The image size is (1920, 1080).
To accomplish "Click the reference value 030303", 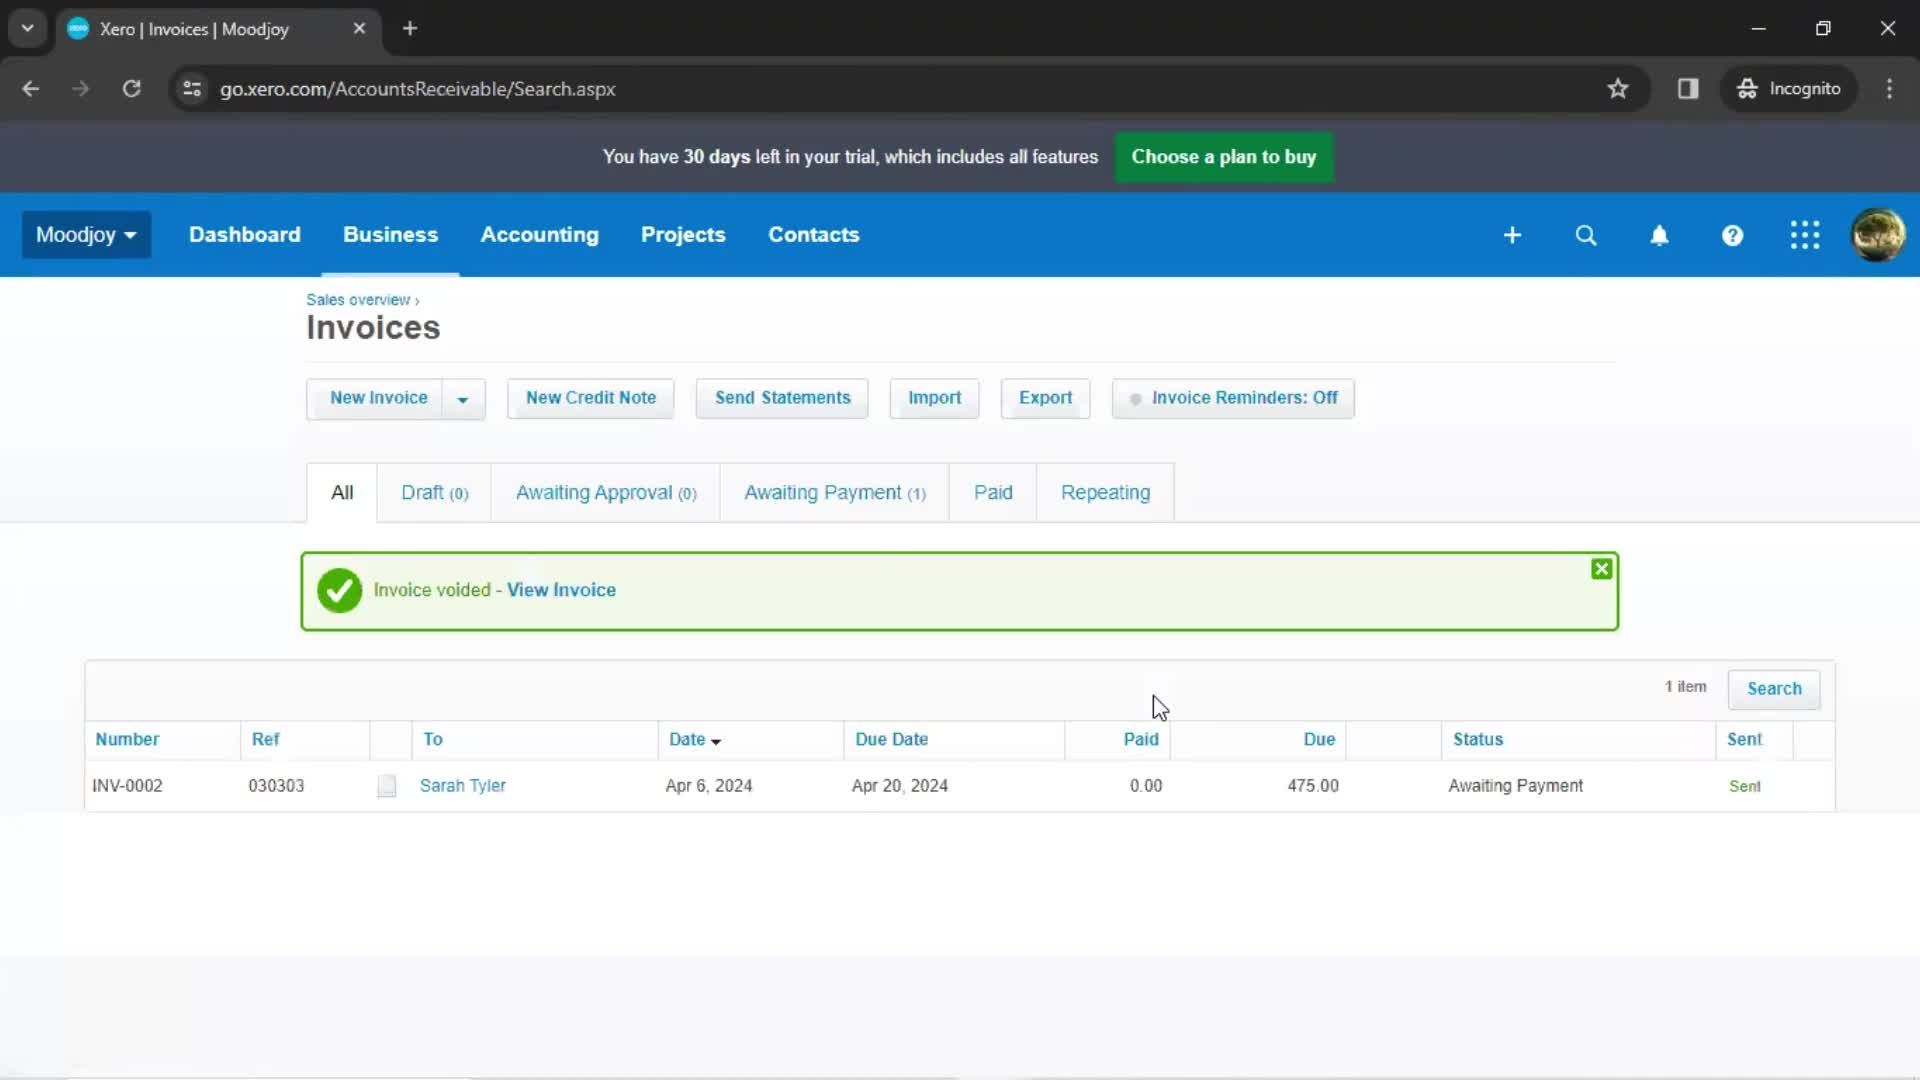I will click(276, 786).
